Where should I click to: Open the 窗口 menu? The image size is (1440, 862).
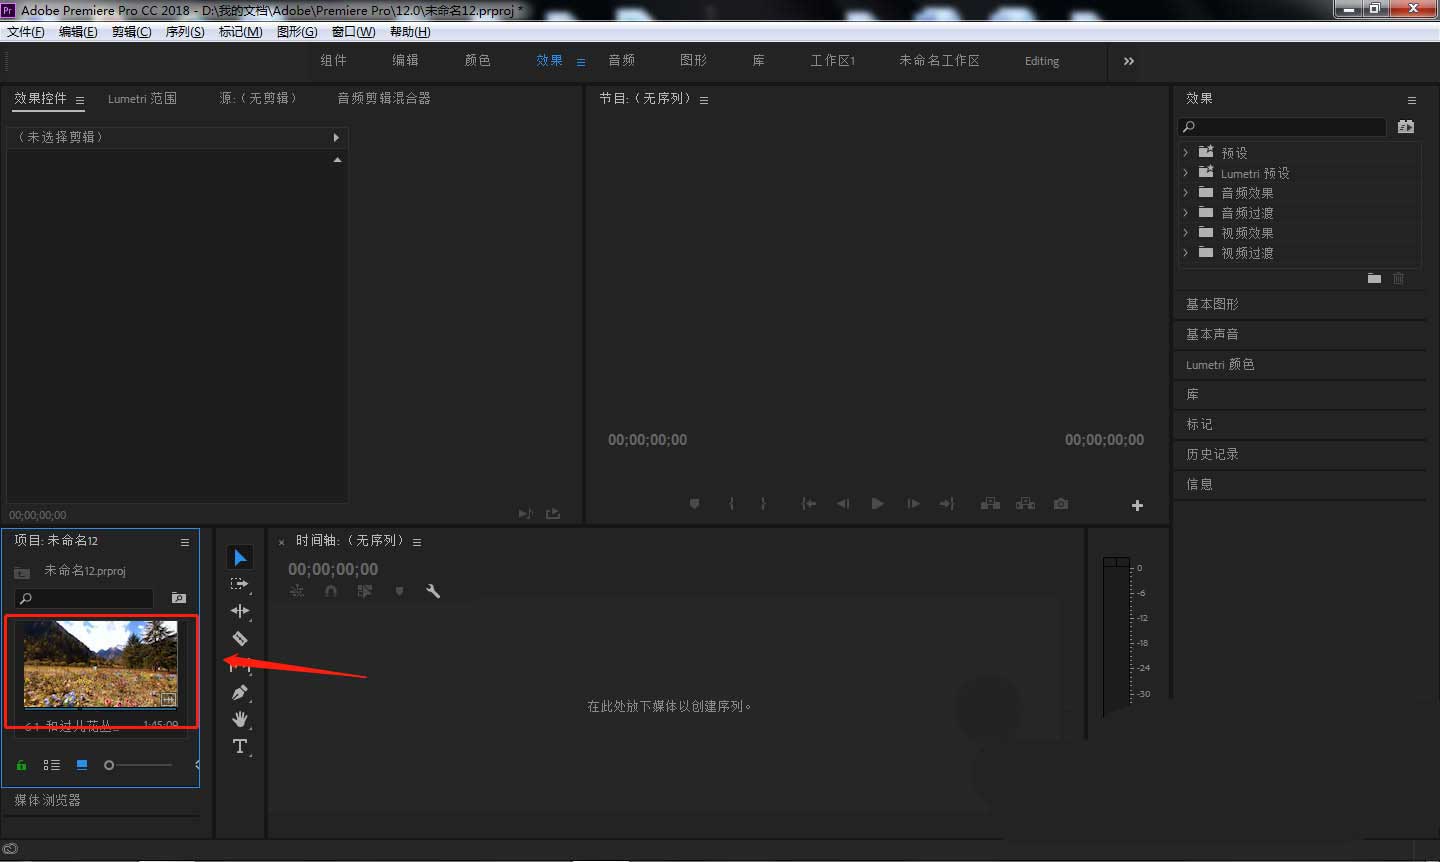coord(352,31)
